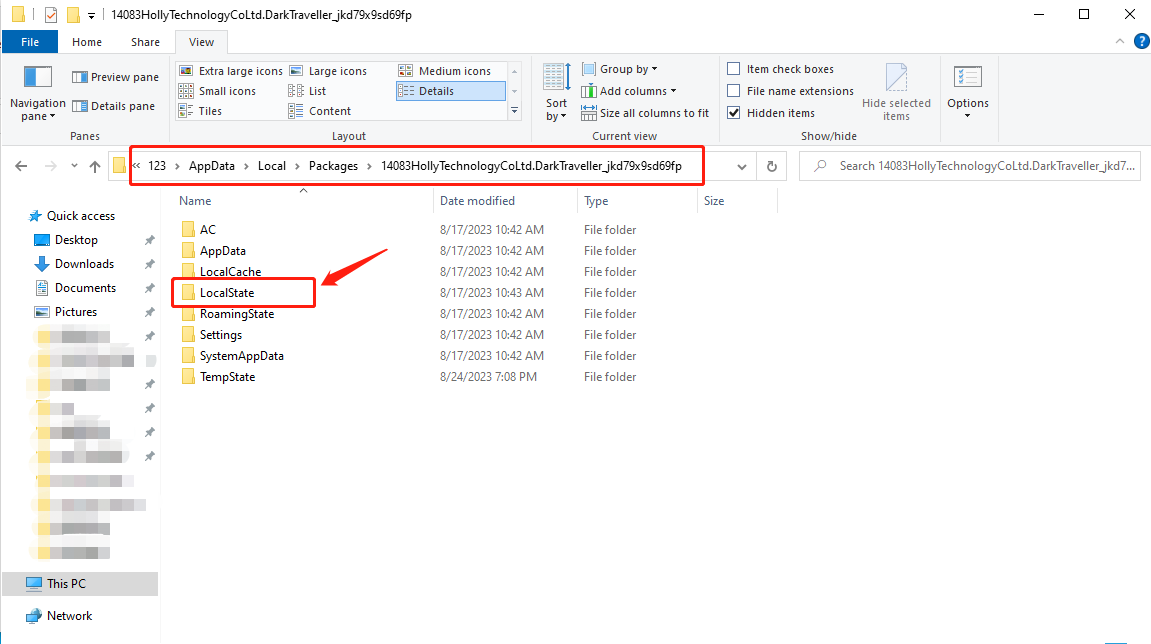
Task: Go forward with the forward arrow
Action: click(x=51, y=166)
